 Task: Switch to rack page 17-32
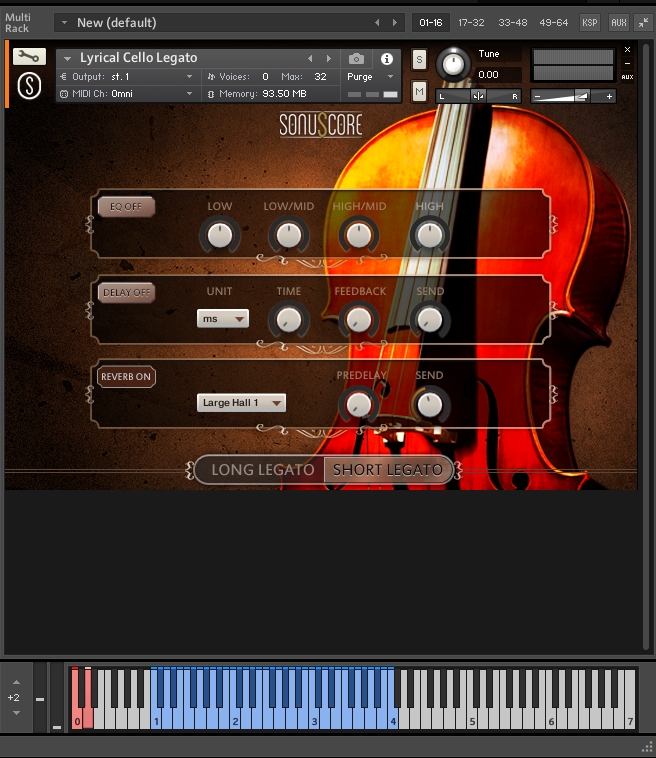[471, 23]
